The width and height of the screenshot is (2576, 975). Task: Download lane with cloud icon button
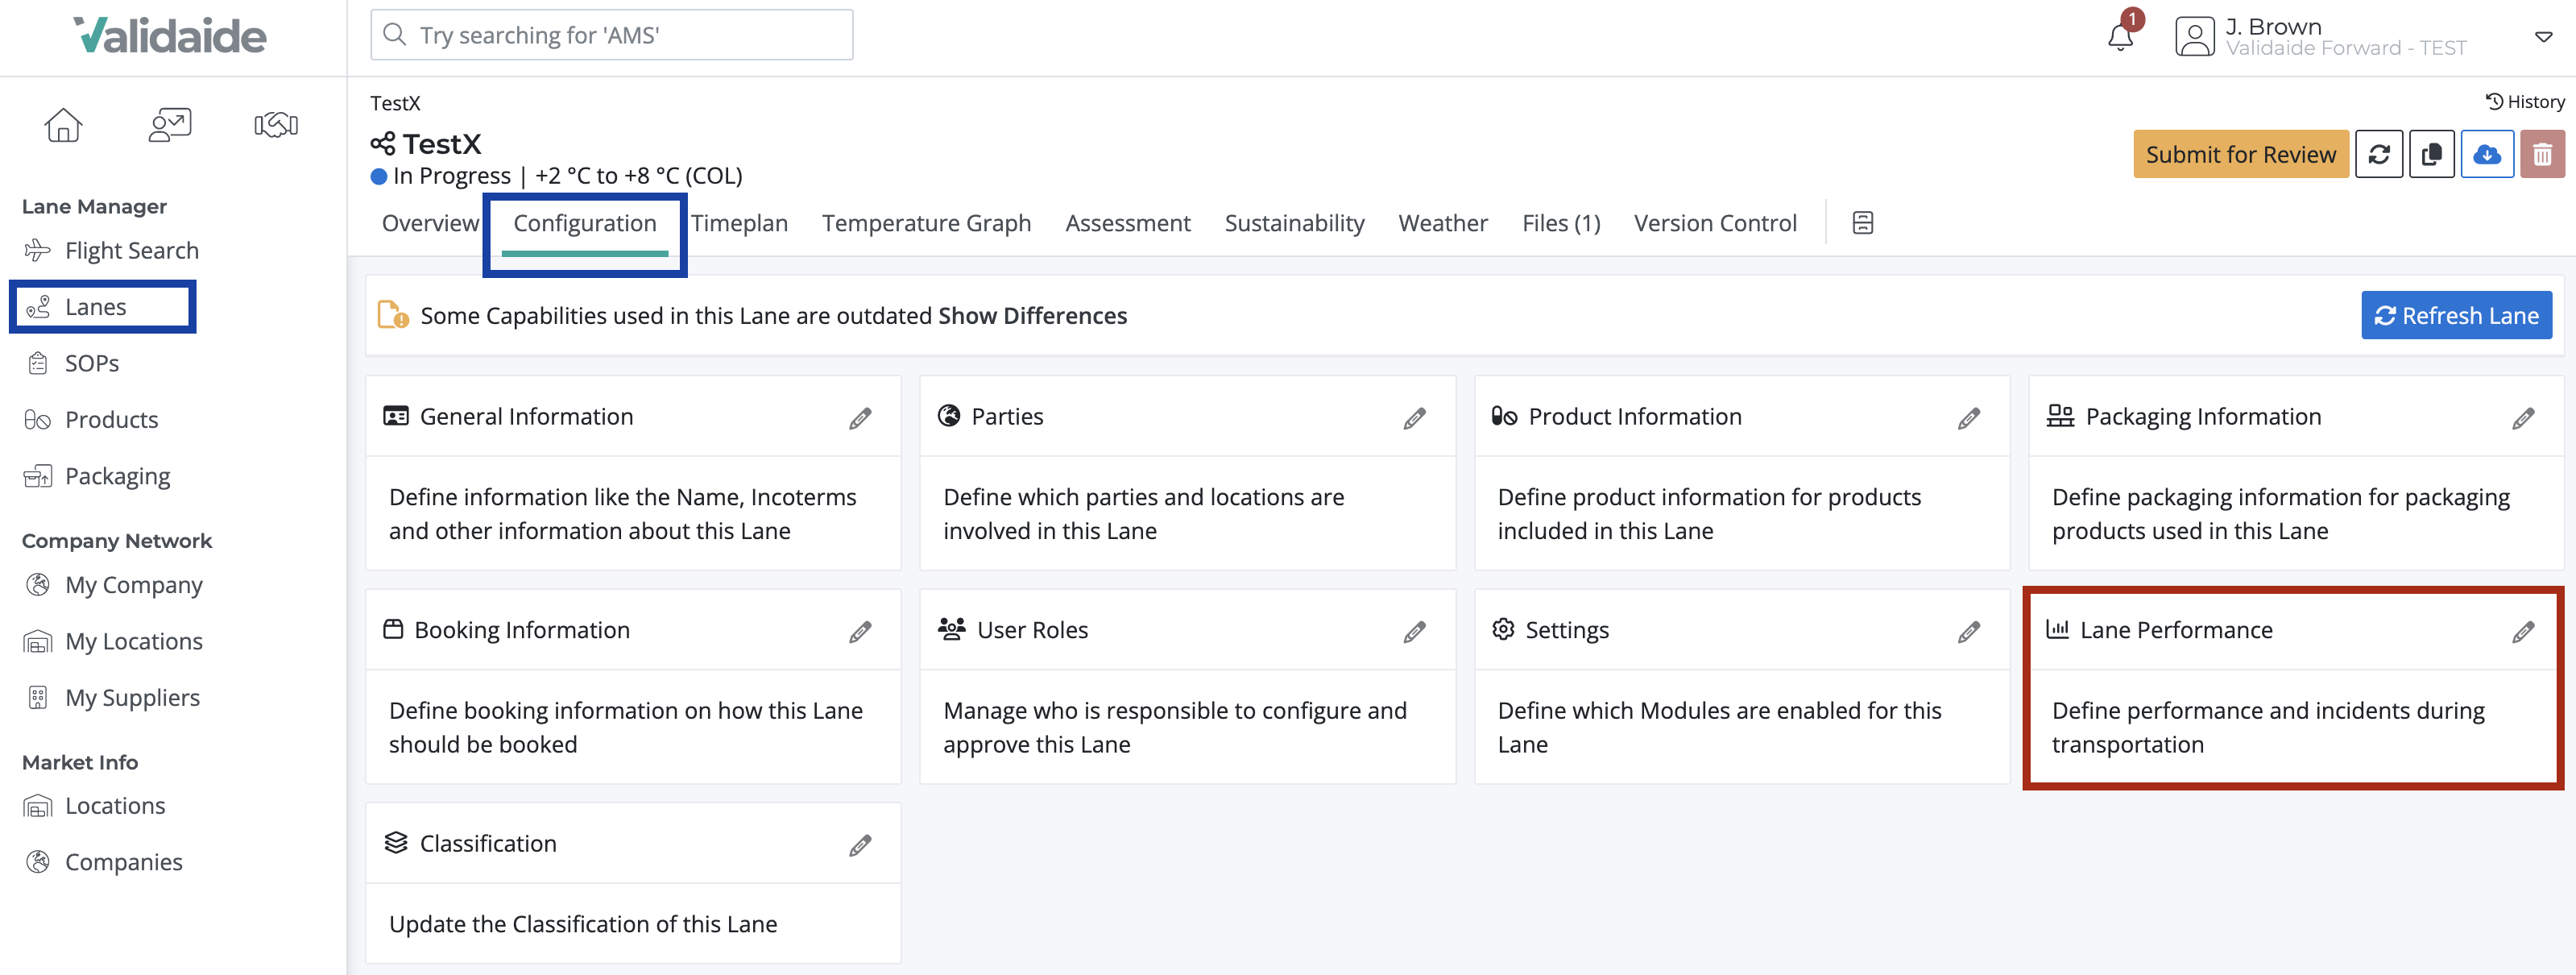[x=2487, y=154]
